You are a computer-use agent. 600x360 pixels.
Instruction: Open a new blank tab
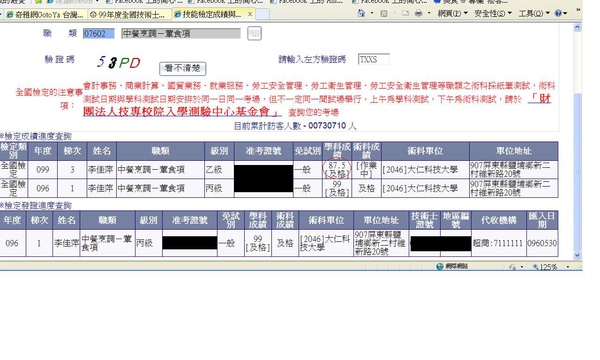coord(262,15)
